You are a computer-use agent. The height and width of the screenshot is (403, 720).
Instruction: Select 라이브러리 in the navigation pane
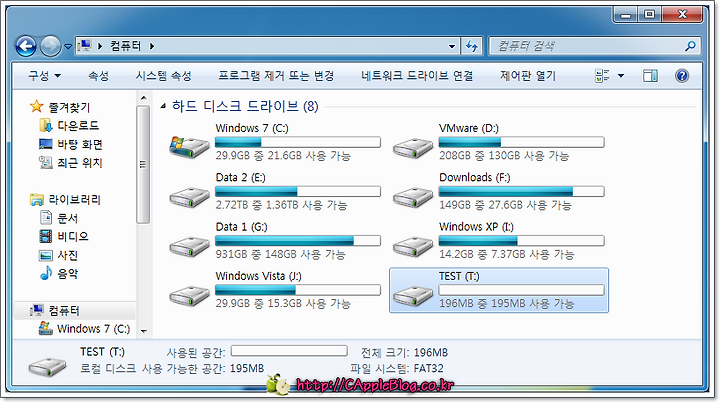[74, 200]
